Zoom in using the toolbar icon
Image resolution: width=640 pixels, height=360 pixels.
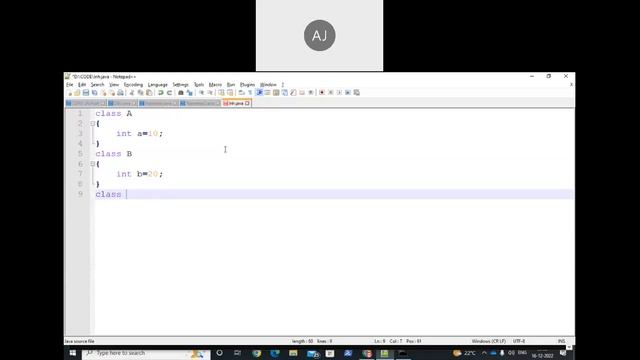pos(201,93)
